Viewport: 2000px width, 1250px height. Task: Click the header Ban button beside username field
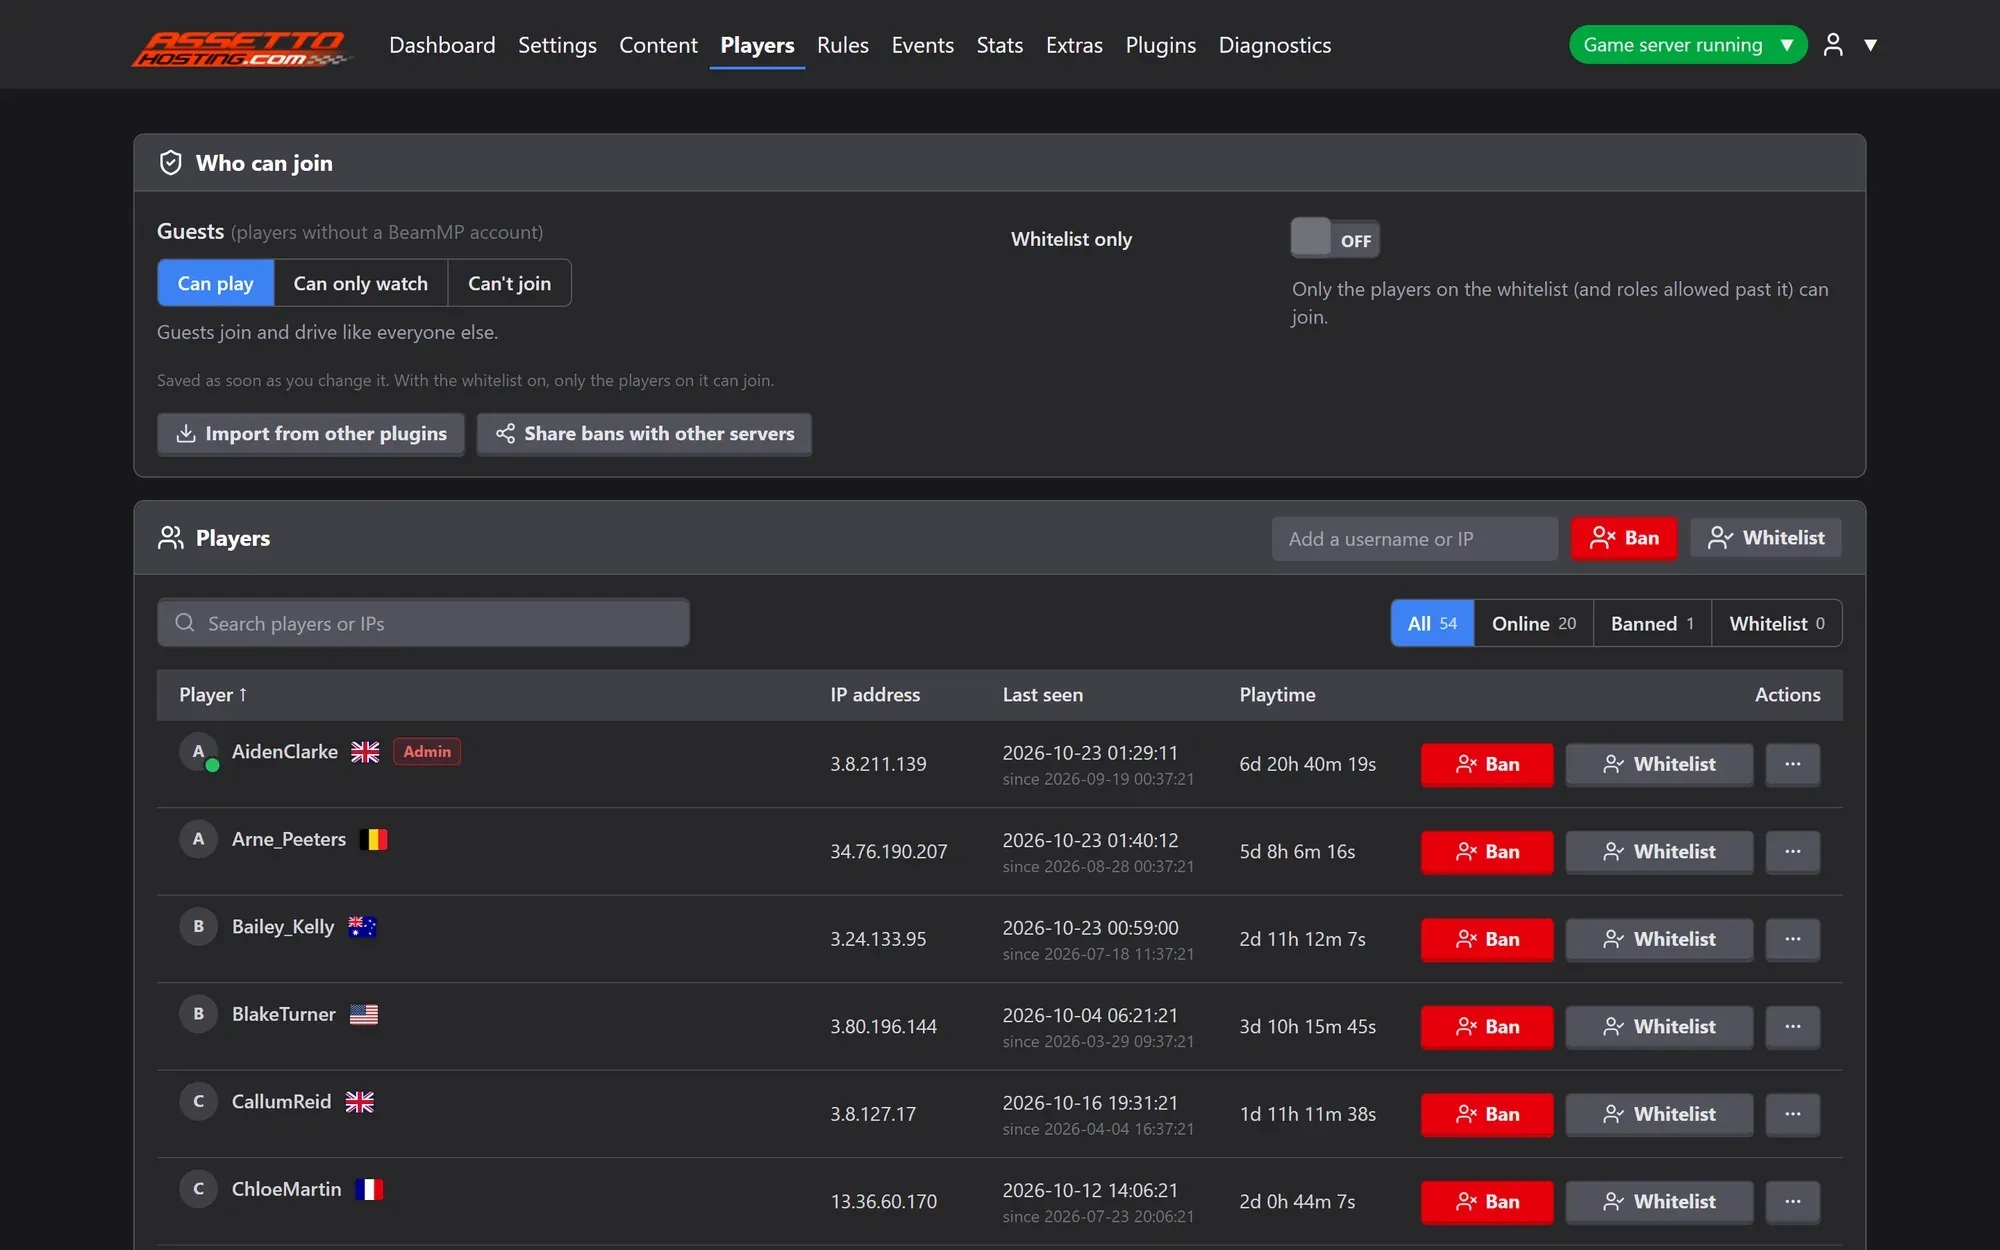[1624, 538]
